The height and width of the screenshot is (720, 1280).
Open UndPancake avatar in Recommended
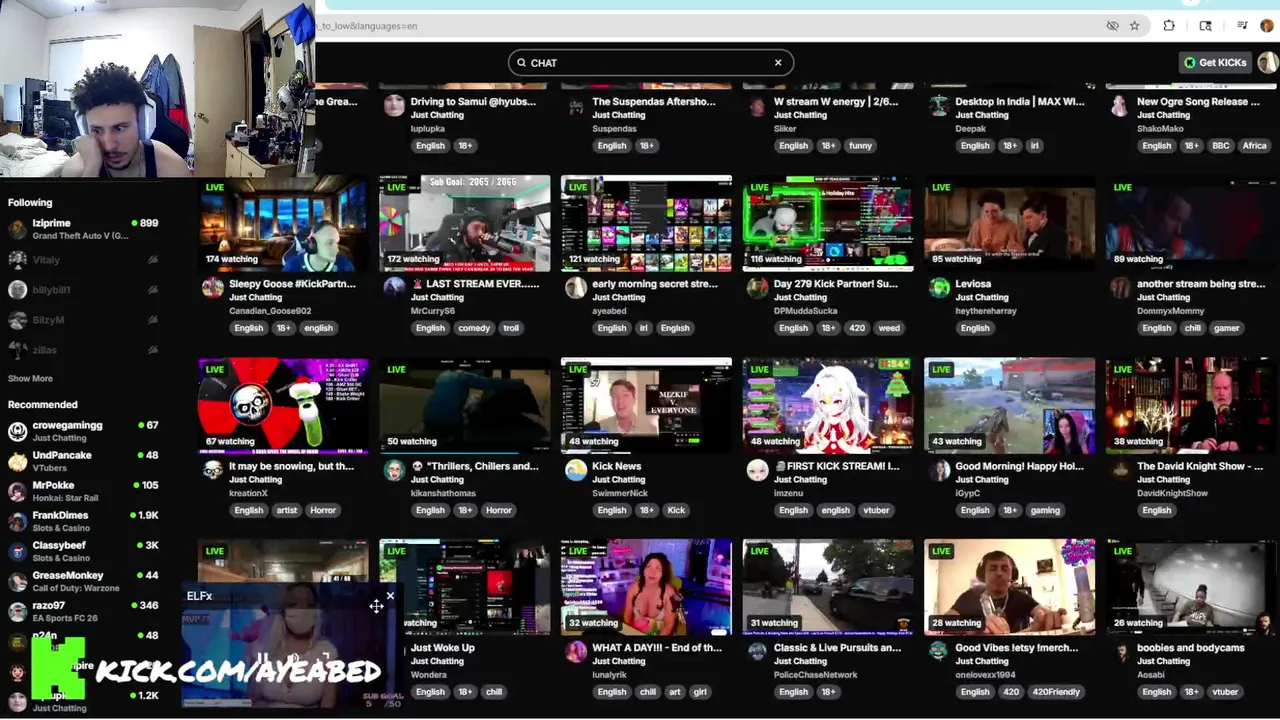(x=17, y=461)
